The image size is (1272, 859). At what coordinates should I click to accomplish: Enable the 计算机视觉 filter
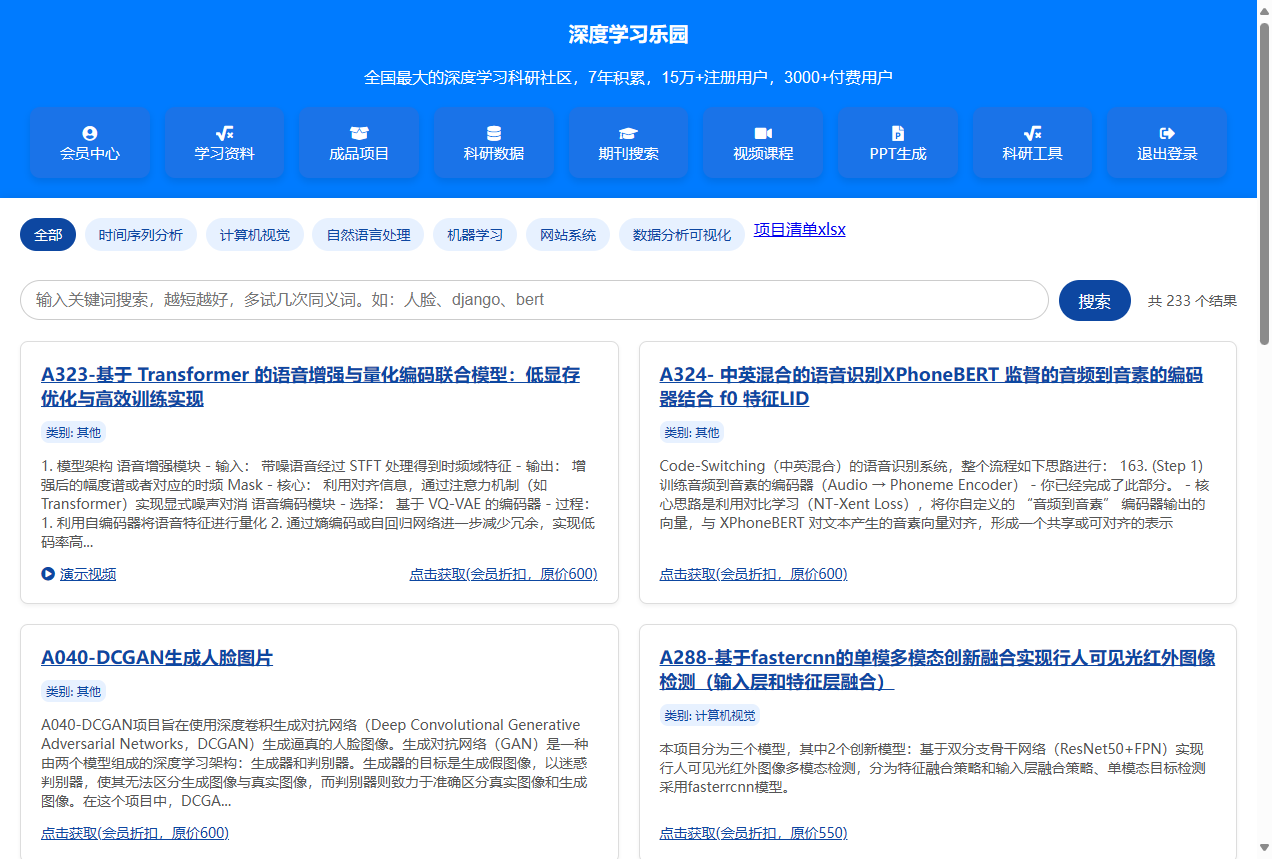pos(254,234)
